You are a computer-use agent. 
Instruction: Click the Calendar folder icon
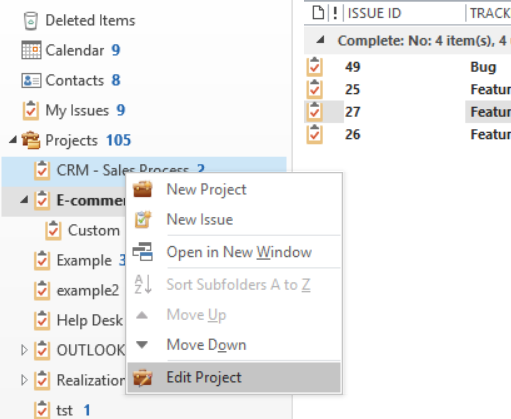(31, 50)
